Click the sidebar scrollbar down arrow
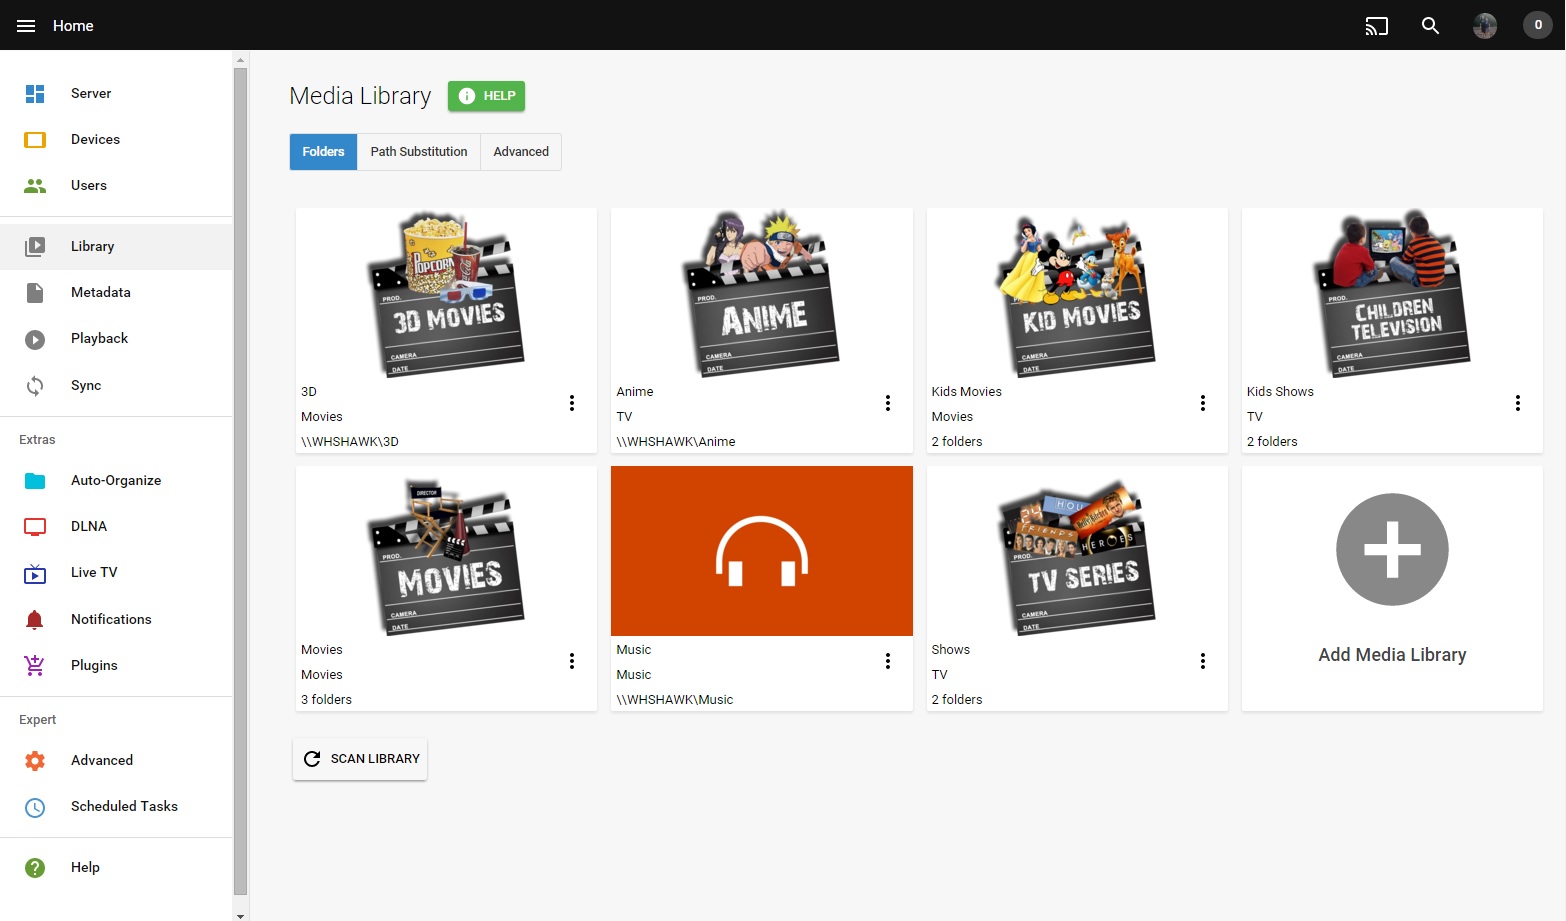Viewport: 1566px width, 921px height. [240, 914]
